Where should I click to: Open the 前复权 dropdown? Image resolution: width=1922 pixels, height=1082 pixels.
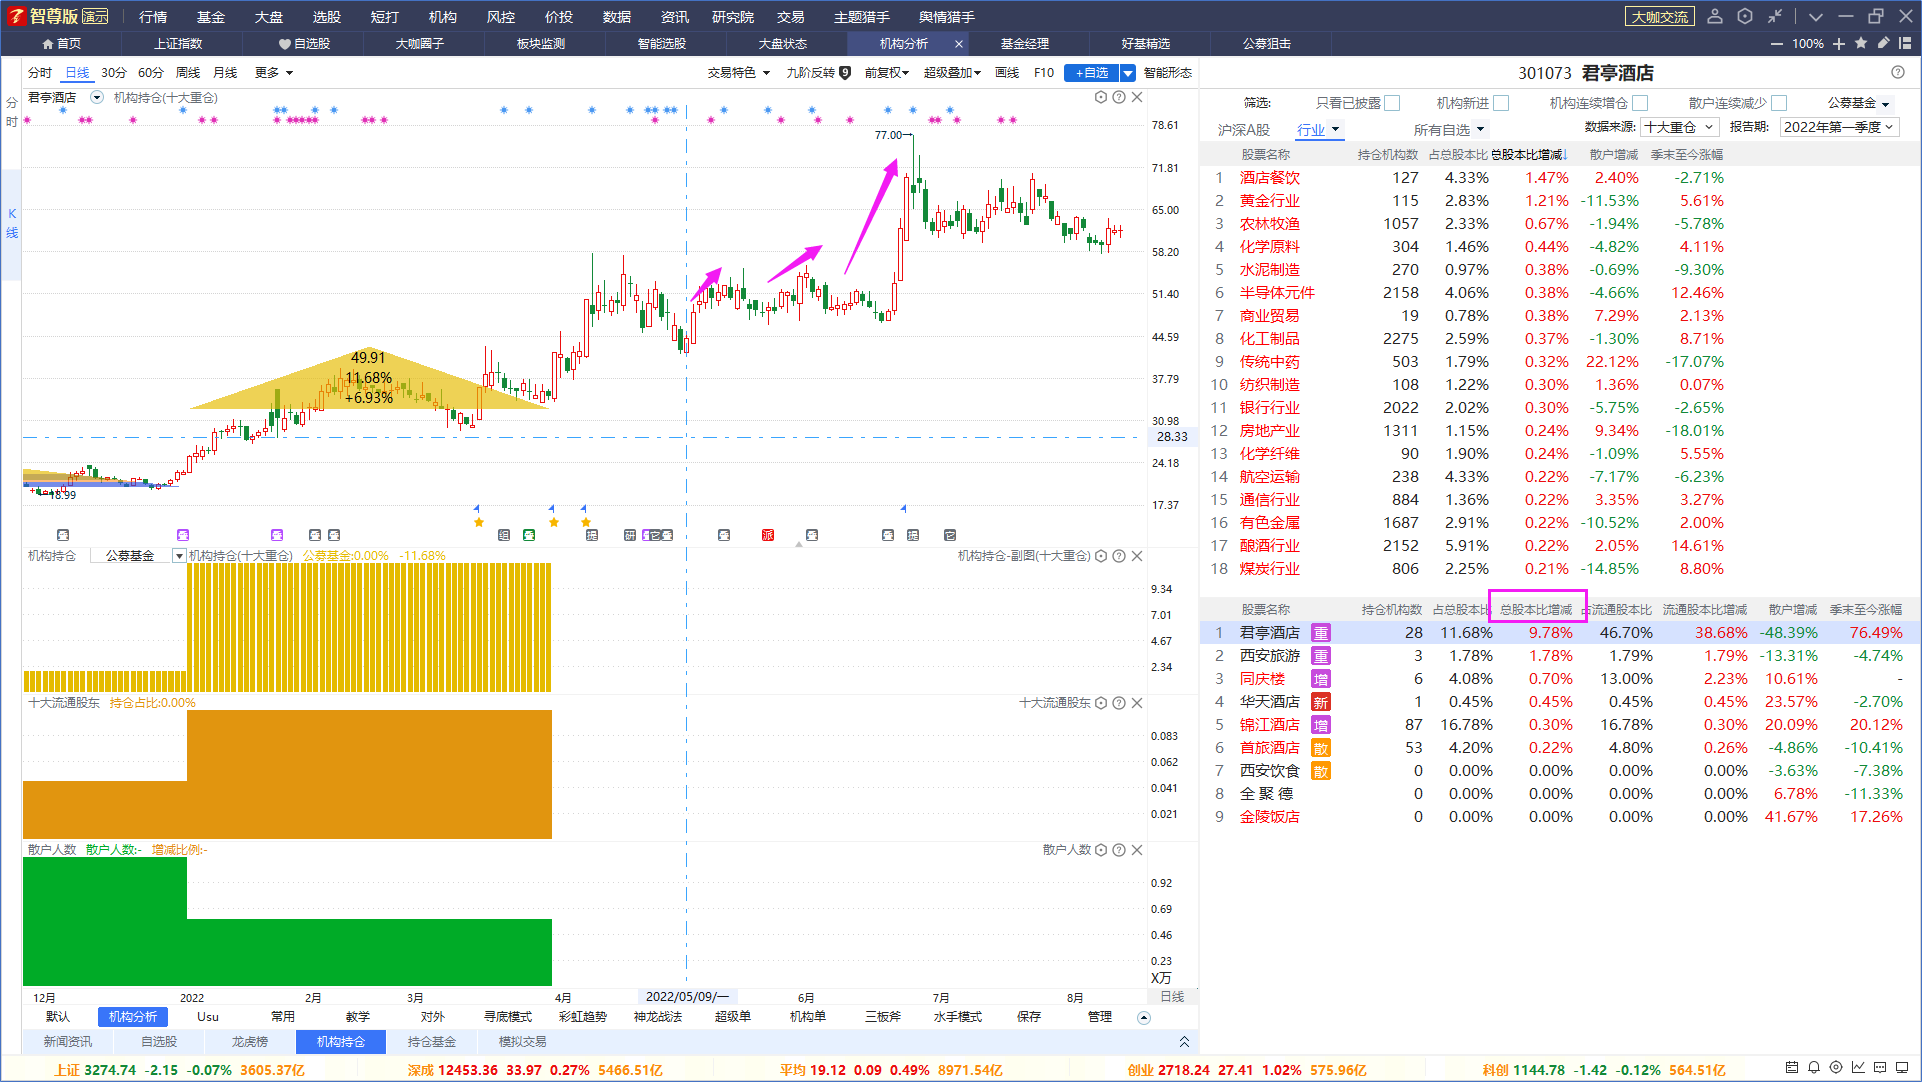click(x=887, y=72)
